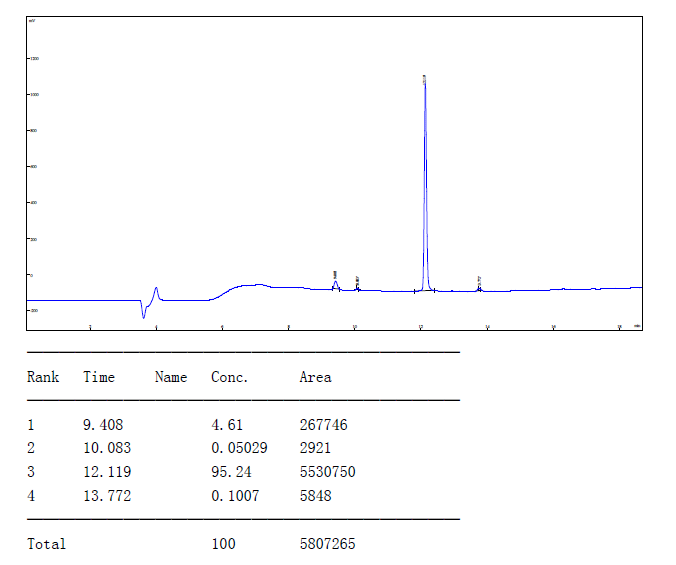Click retention time value 10.083
676x565 pixels.
point(107,448)
